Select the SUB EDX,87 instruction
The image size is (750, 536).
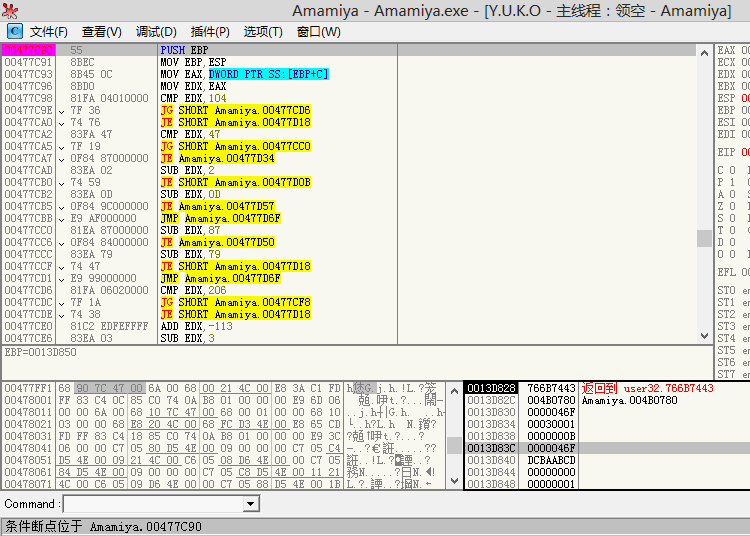(190, 230)
